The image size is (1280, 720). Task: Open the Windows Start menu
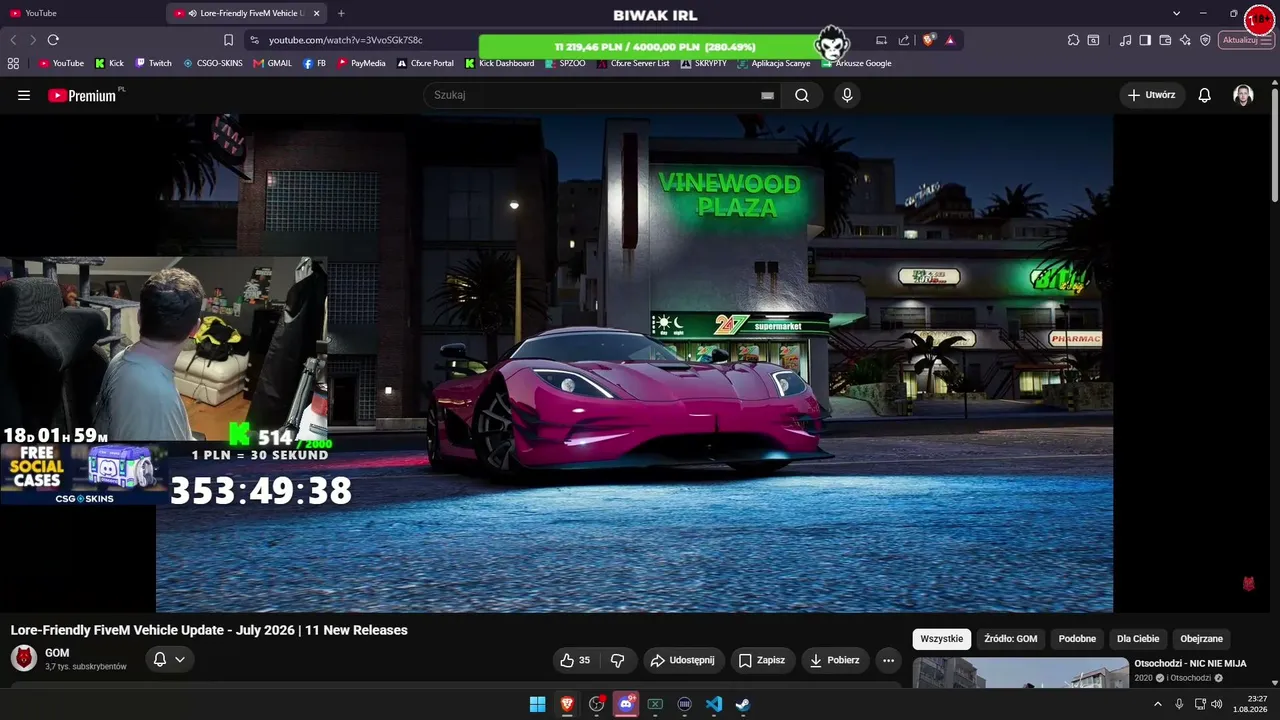(x=537, y=704)
